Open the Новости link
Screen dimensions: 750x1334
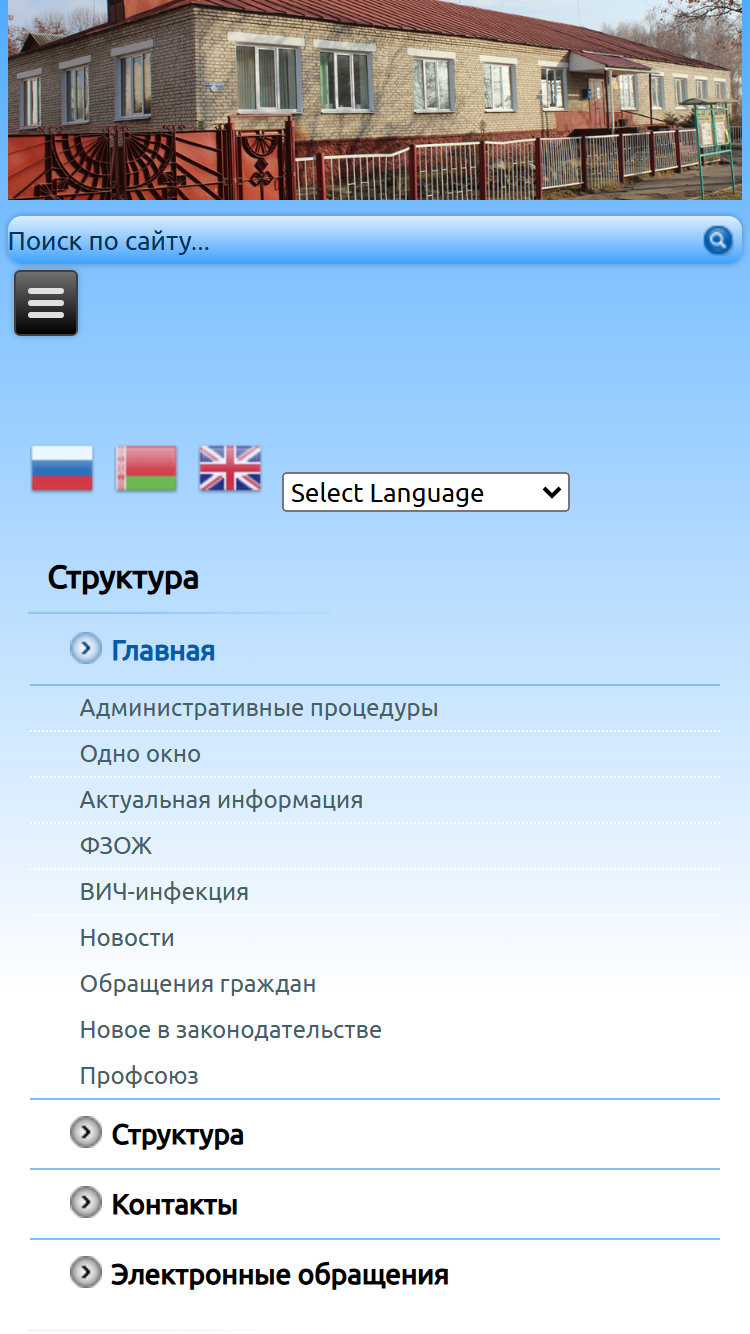pos(127,938)
